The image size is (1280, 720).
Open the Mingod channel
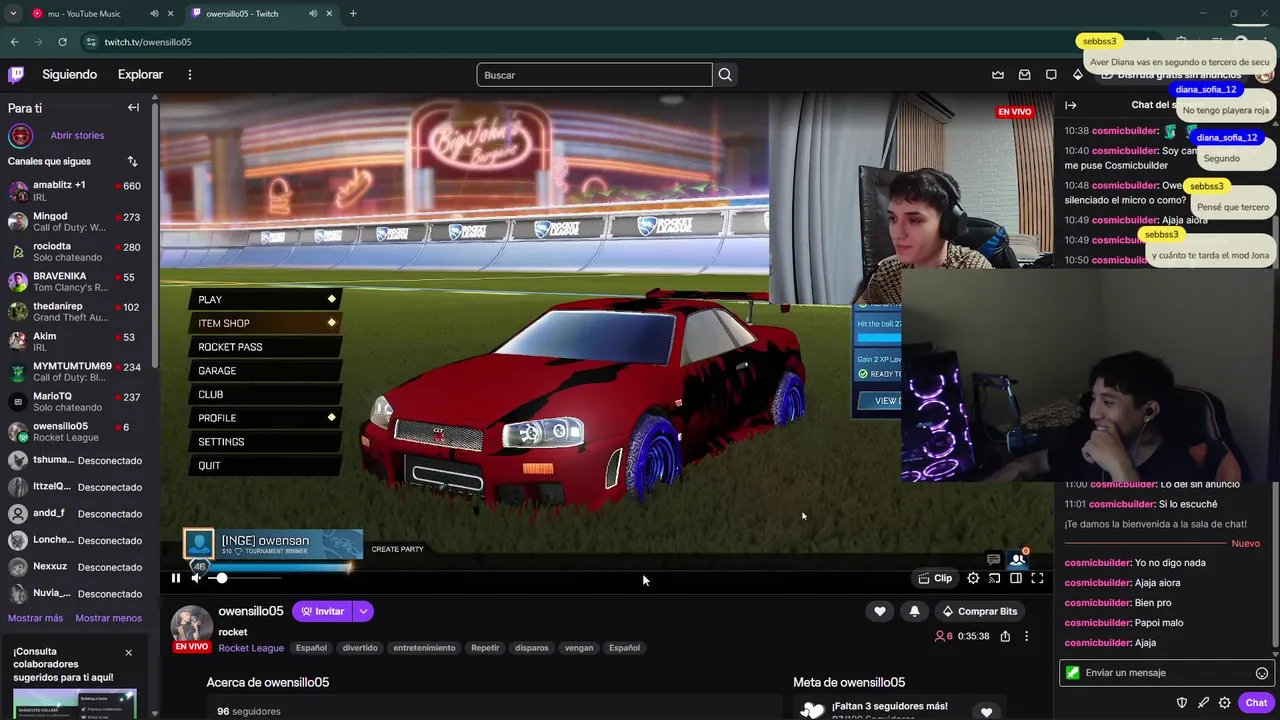click(76, 221)
